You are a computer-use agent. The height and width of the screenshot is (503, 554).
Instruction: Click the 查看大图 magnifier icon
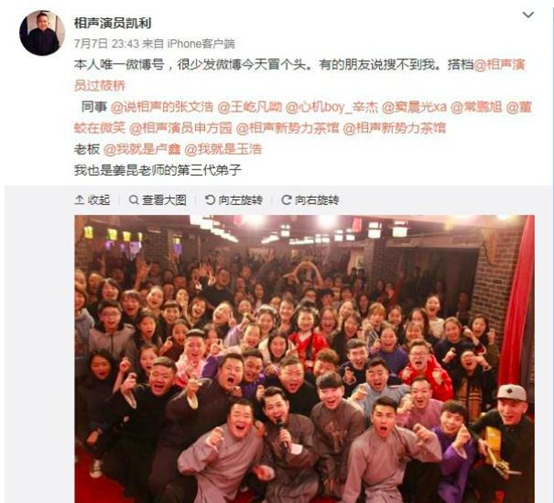click(134, 200)
